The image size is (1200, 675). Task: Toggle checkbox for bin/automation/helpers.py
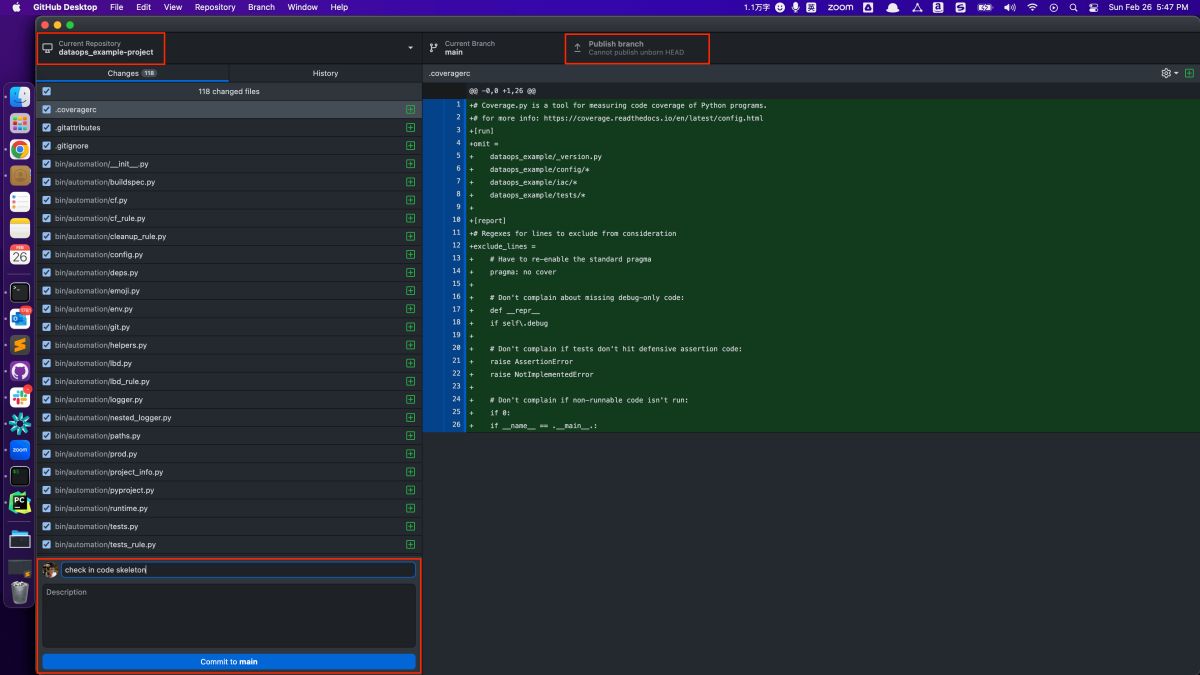47,345
